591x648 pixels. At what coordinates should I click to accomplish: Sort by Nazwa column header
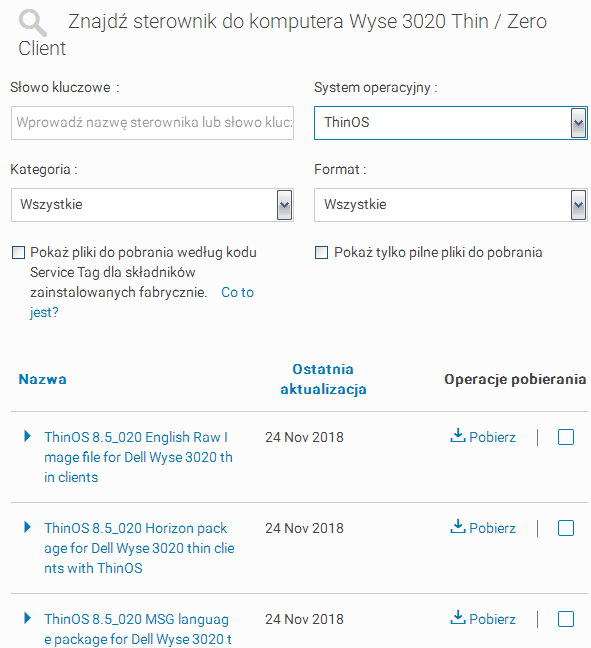[x=42, y=379]
